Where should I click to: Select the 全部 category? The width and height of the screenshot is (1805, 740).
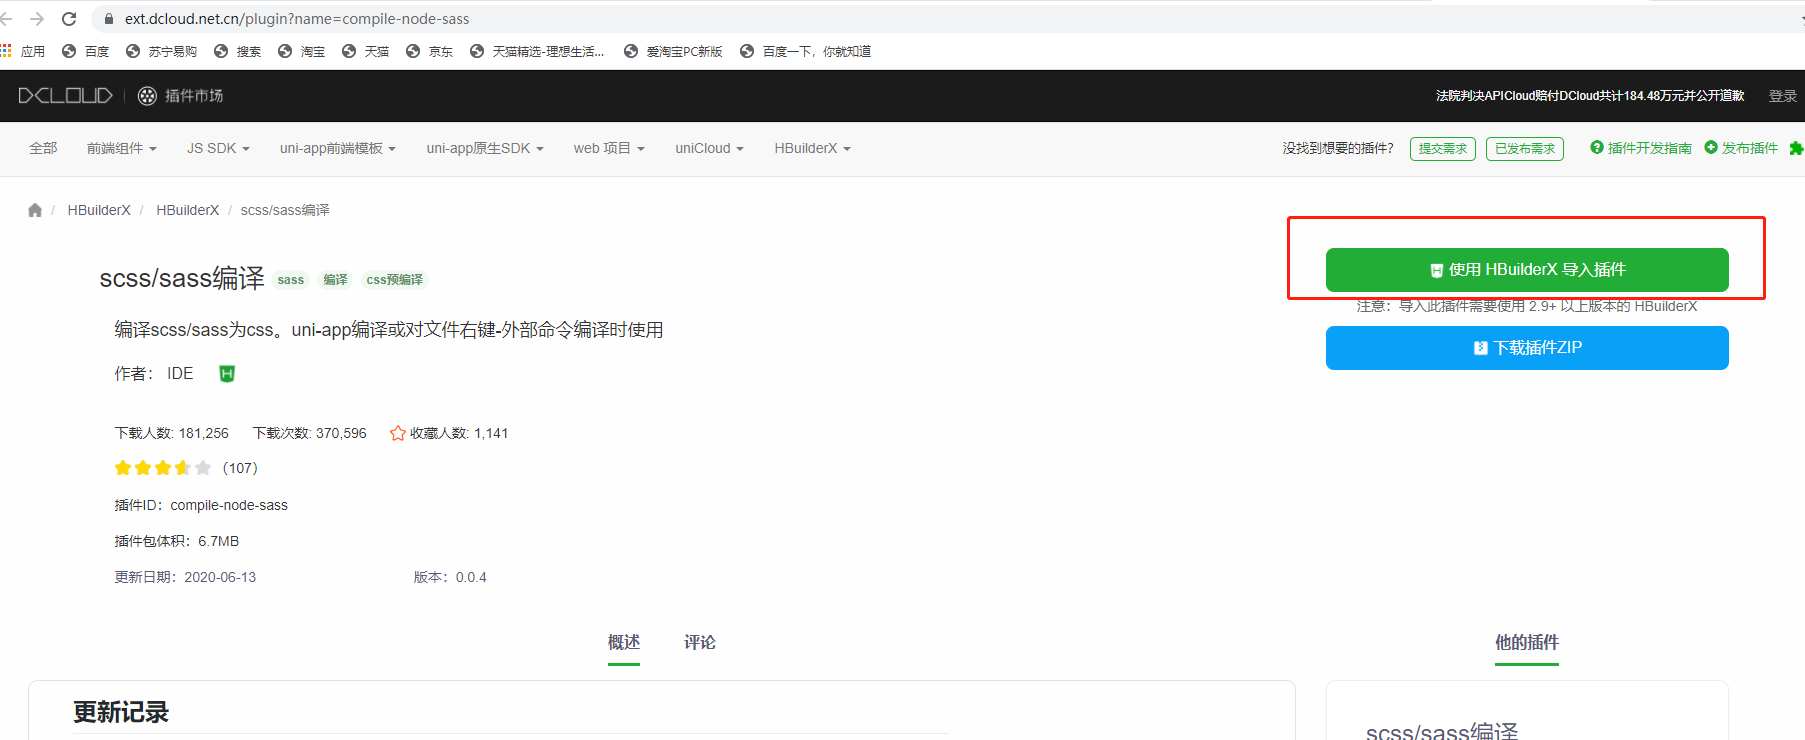(x=43, y=148)
